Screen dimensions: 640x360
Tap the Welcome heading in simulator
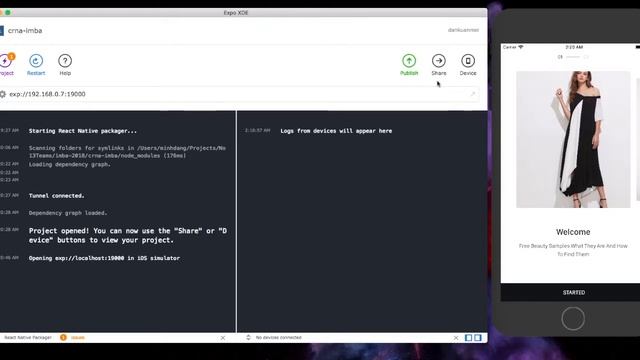coord(573,232)
